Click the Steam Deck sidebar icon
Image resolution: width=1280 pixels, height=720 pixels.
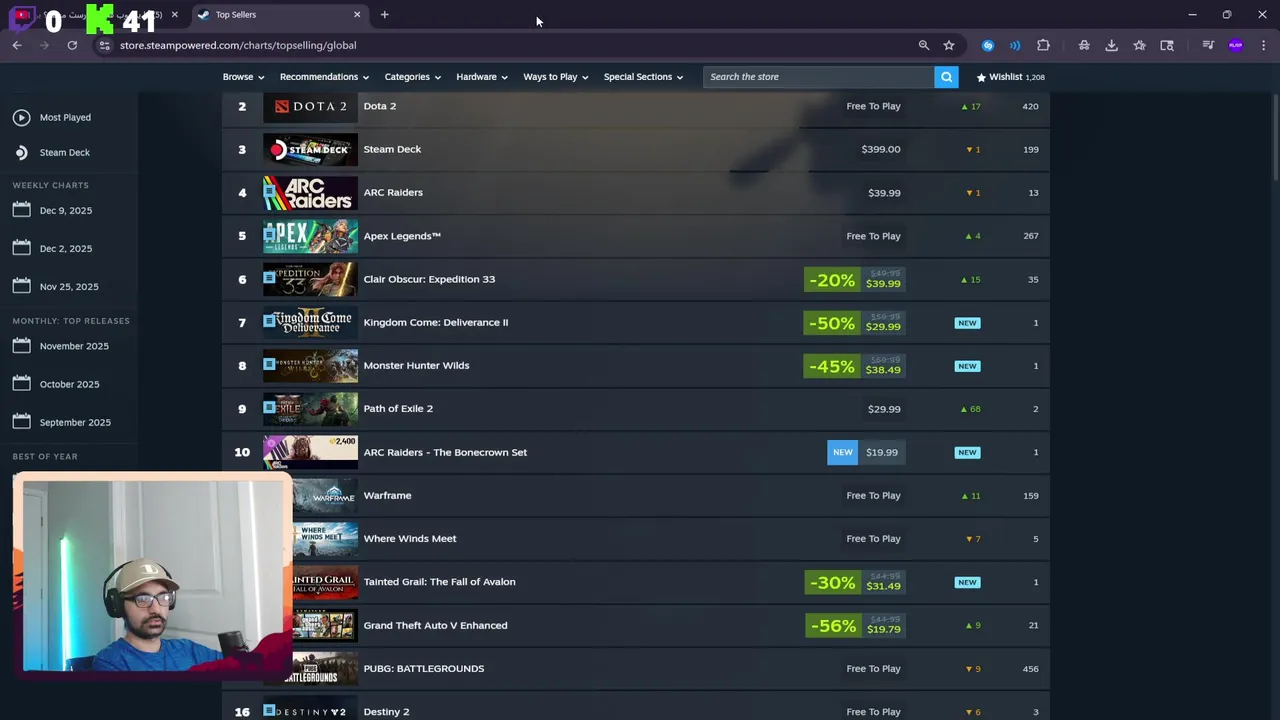click(21, 152)
